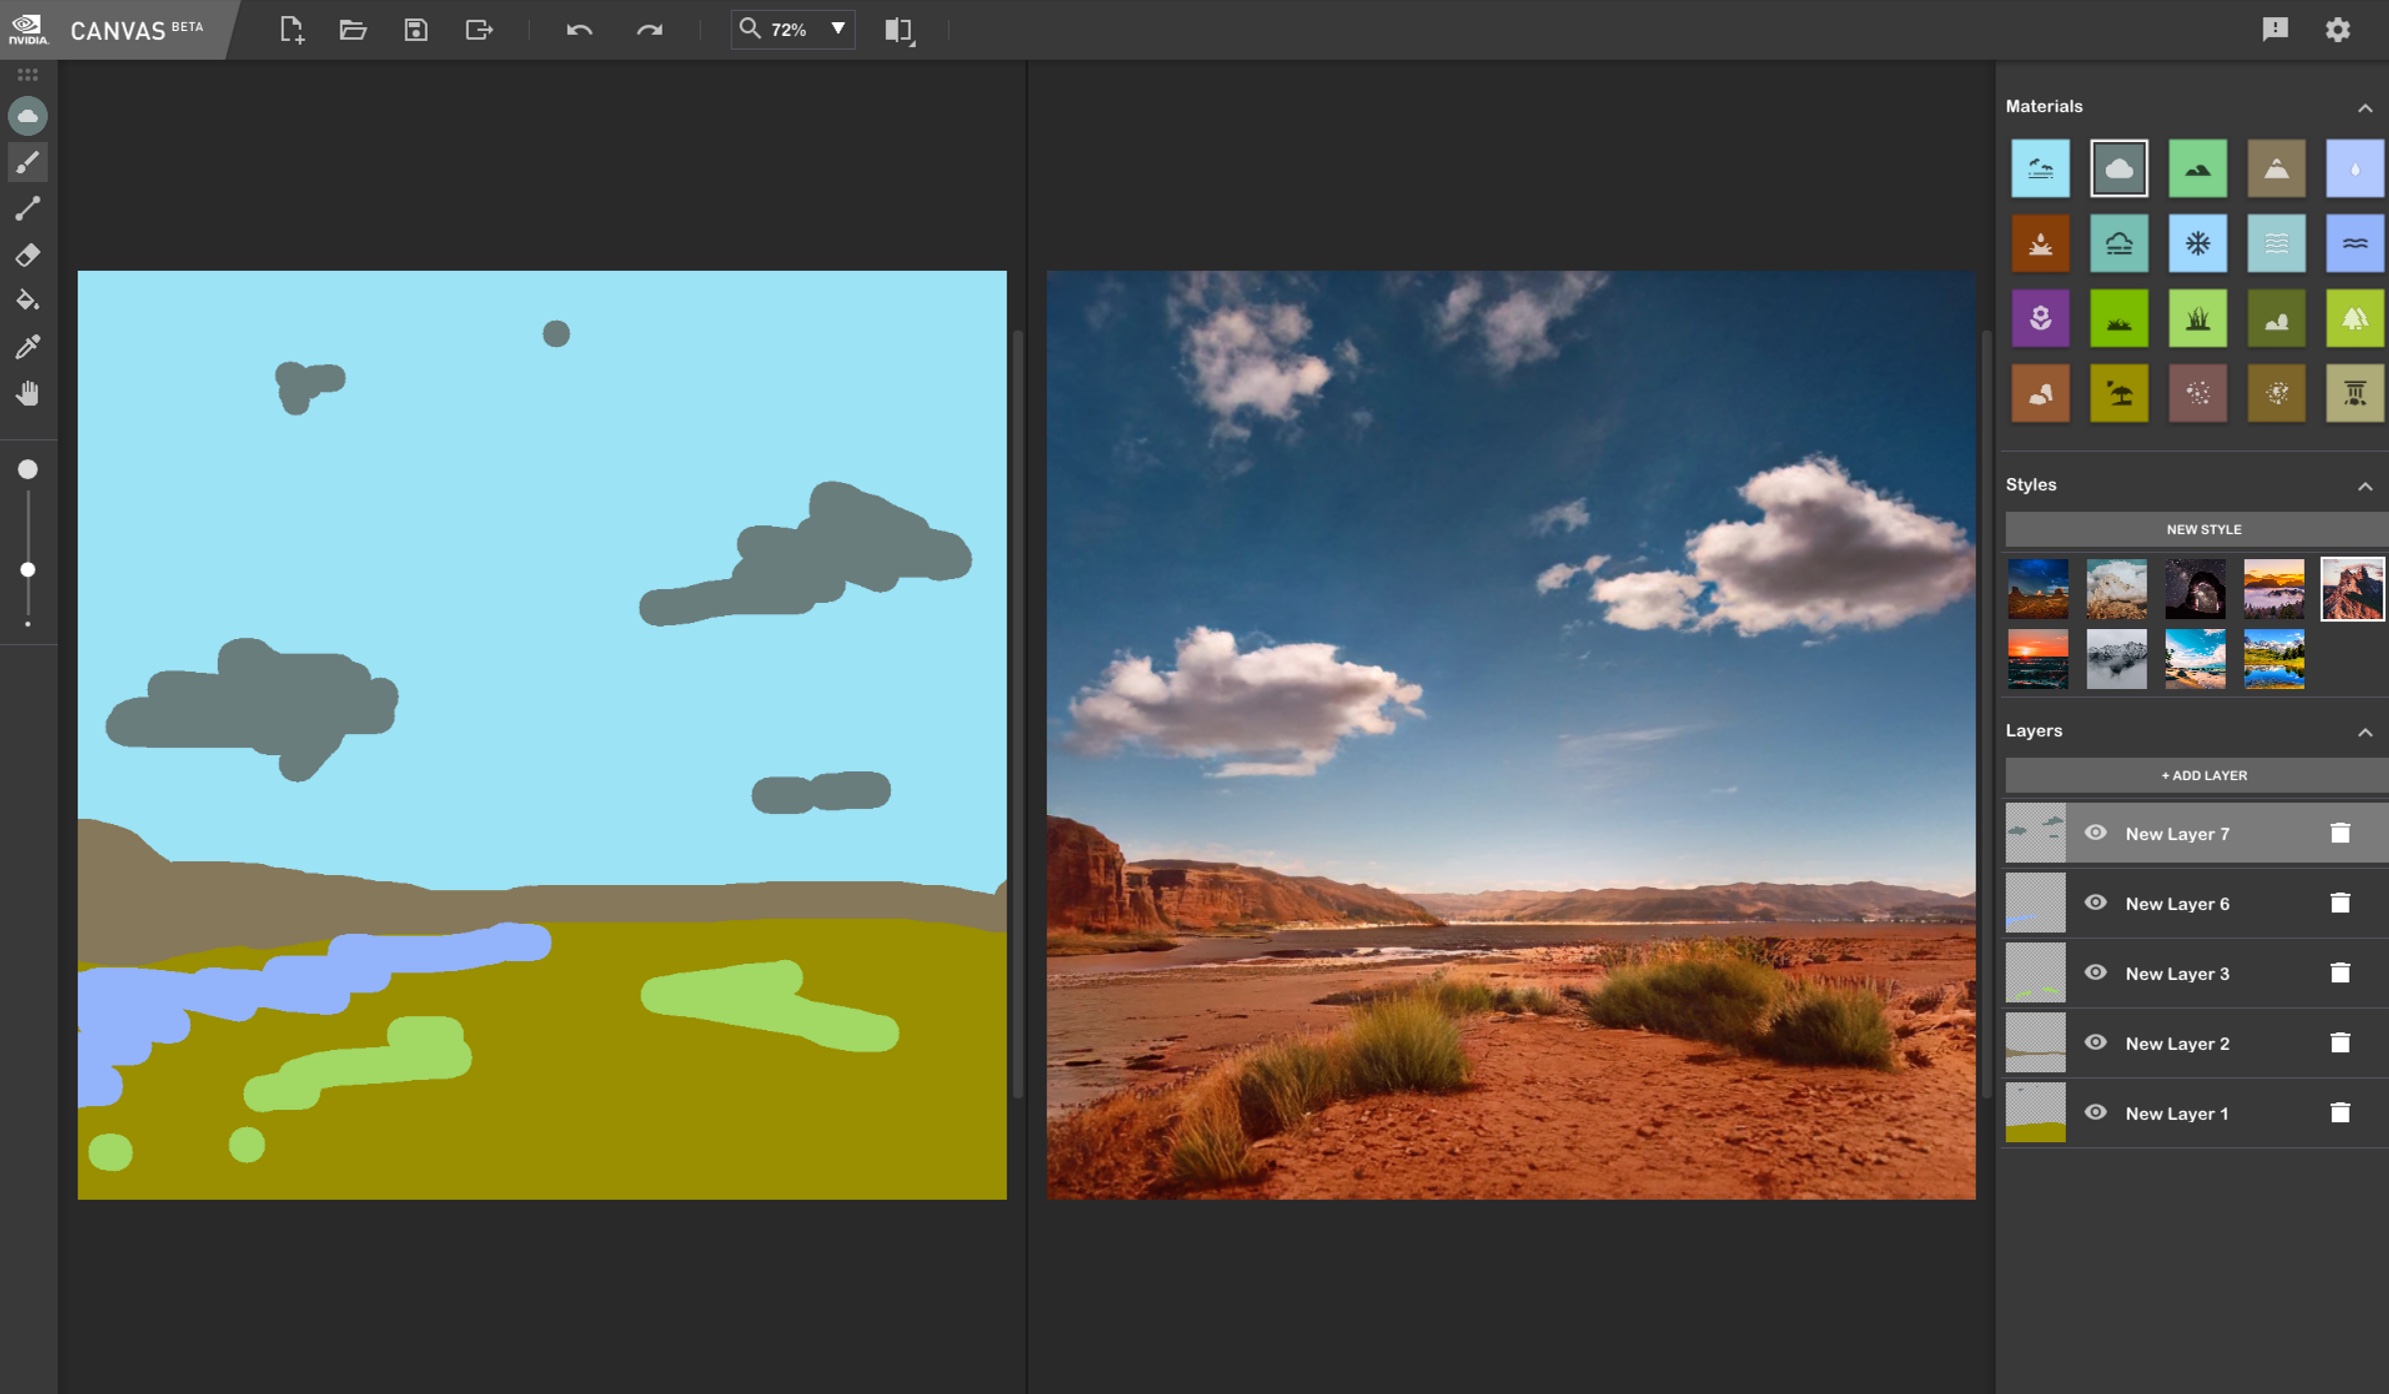Select the Eyedropper color picker tool
The width and height of the screenshot is (2389, 1394).
27,347
